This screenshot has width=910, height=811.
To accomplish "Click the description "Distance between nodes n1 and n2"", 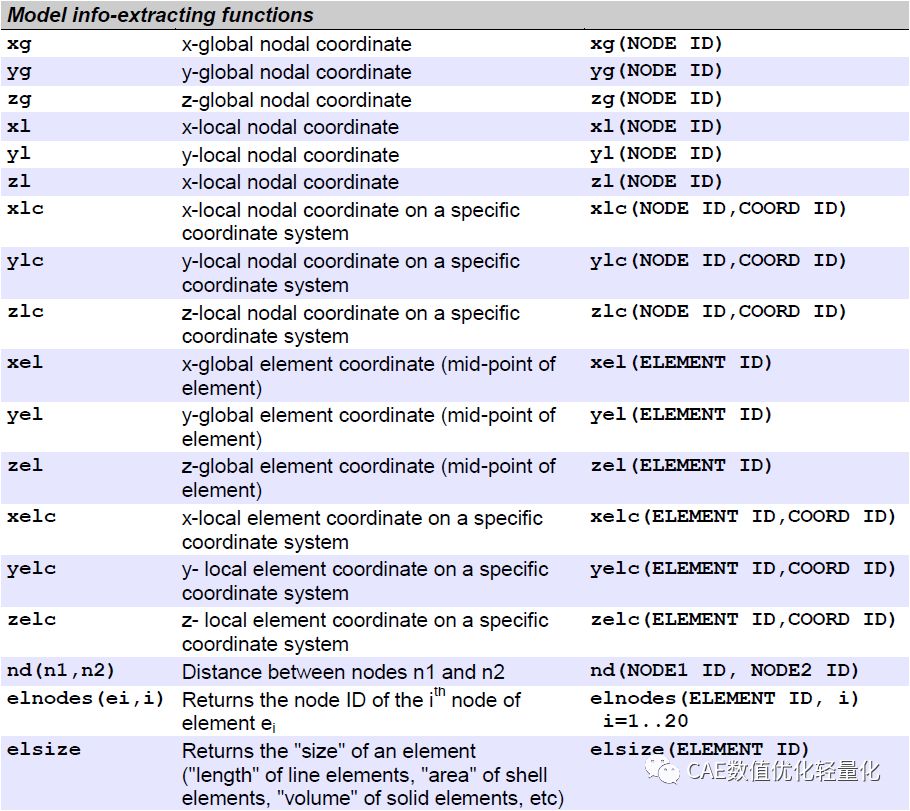I will 343,672.
